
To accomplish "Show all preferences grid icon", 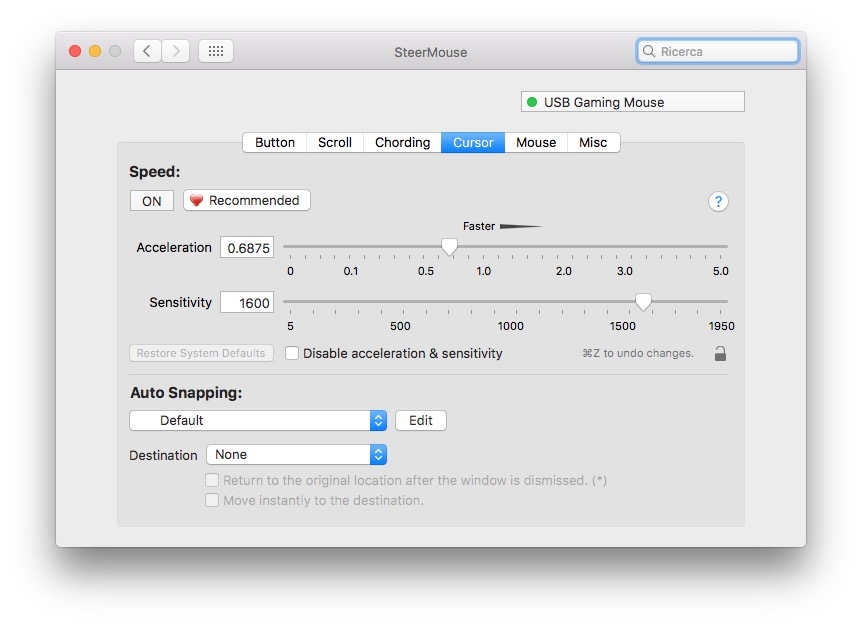I will tap(216, 51).
